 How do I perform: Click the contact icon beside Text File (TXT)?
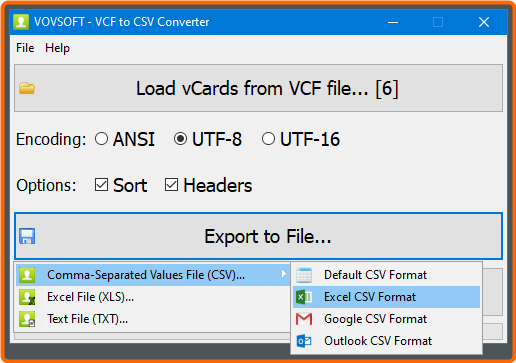27,319
